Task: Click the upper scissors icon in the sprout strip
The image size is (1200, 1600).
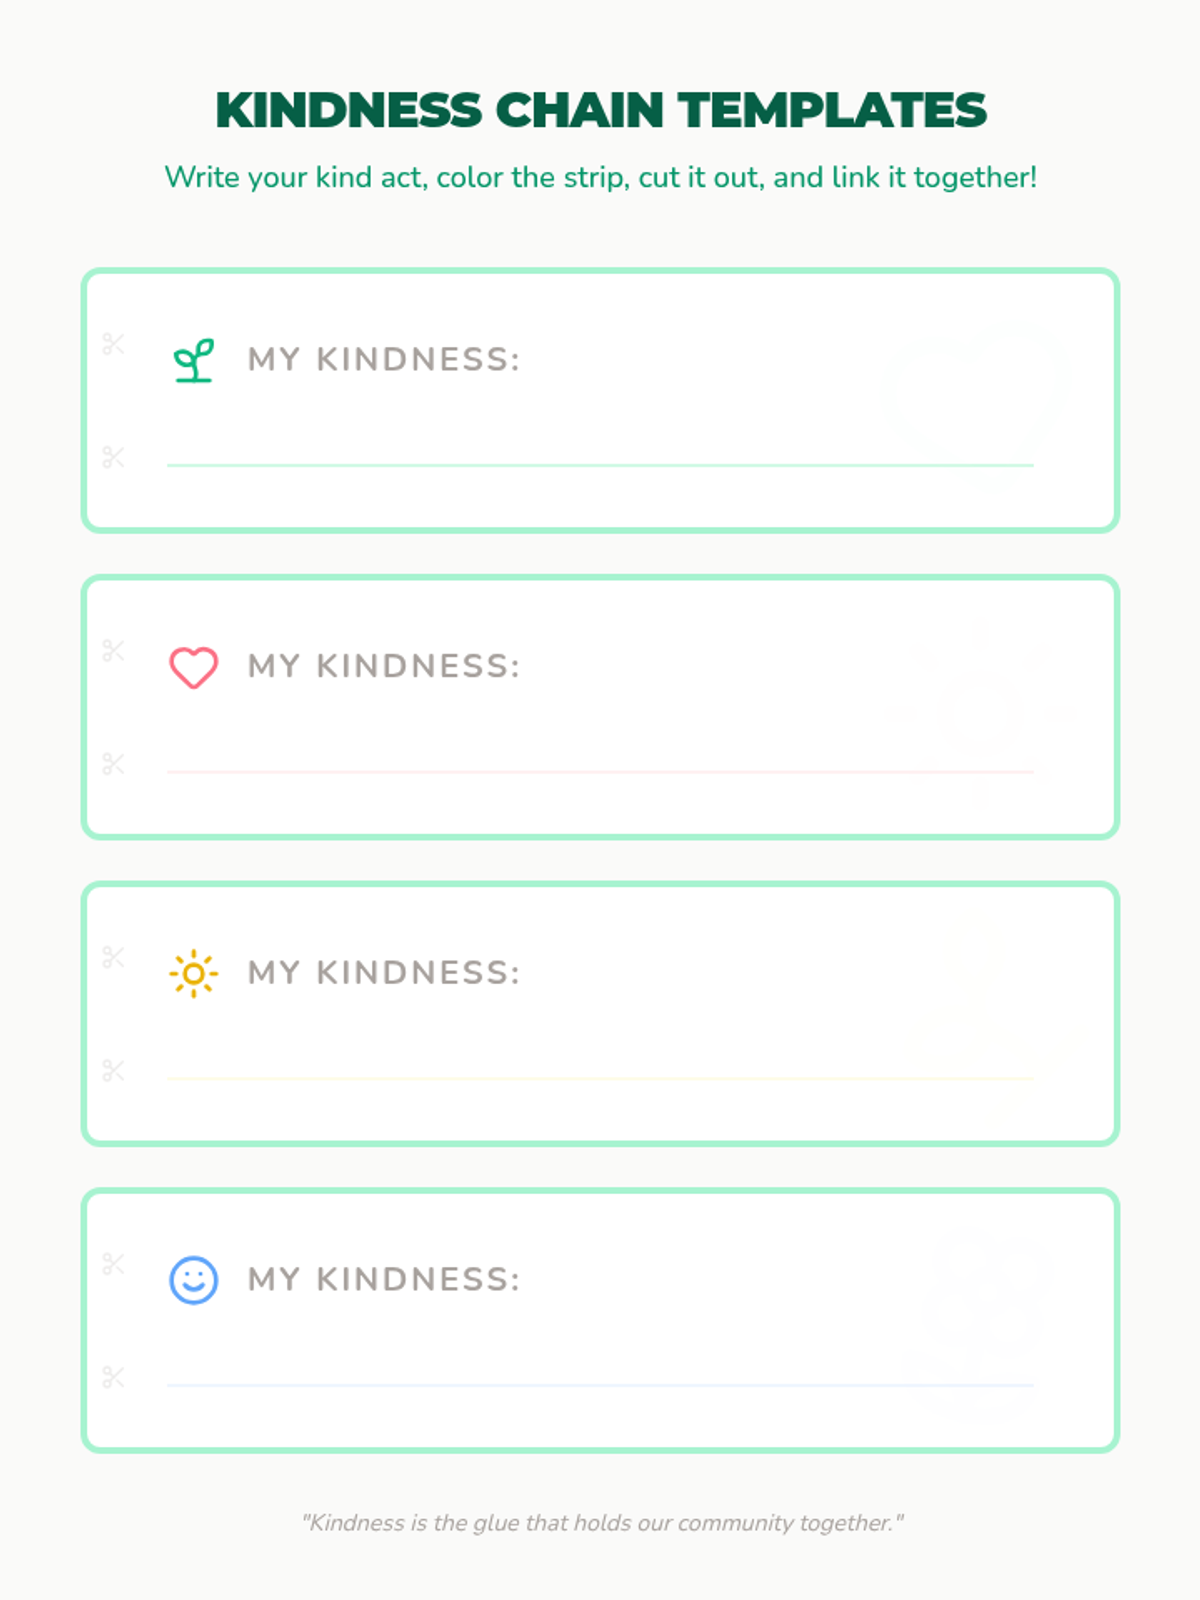Action: point(113,344)
